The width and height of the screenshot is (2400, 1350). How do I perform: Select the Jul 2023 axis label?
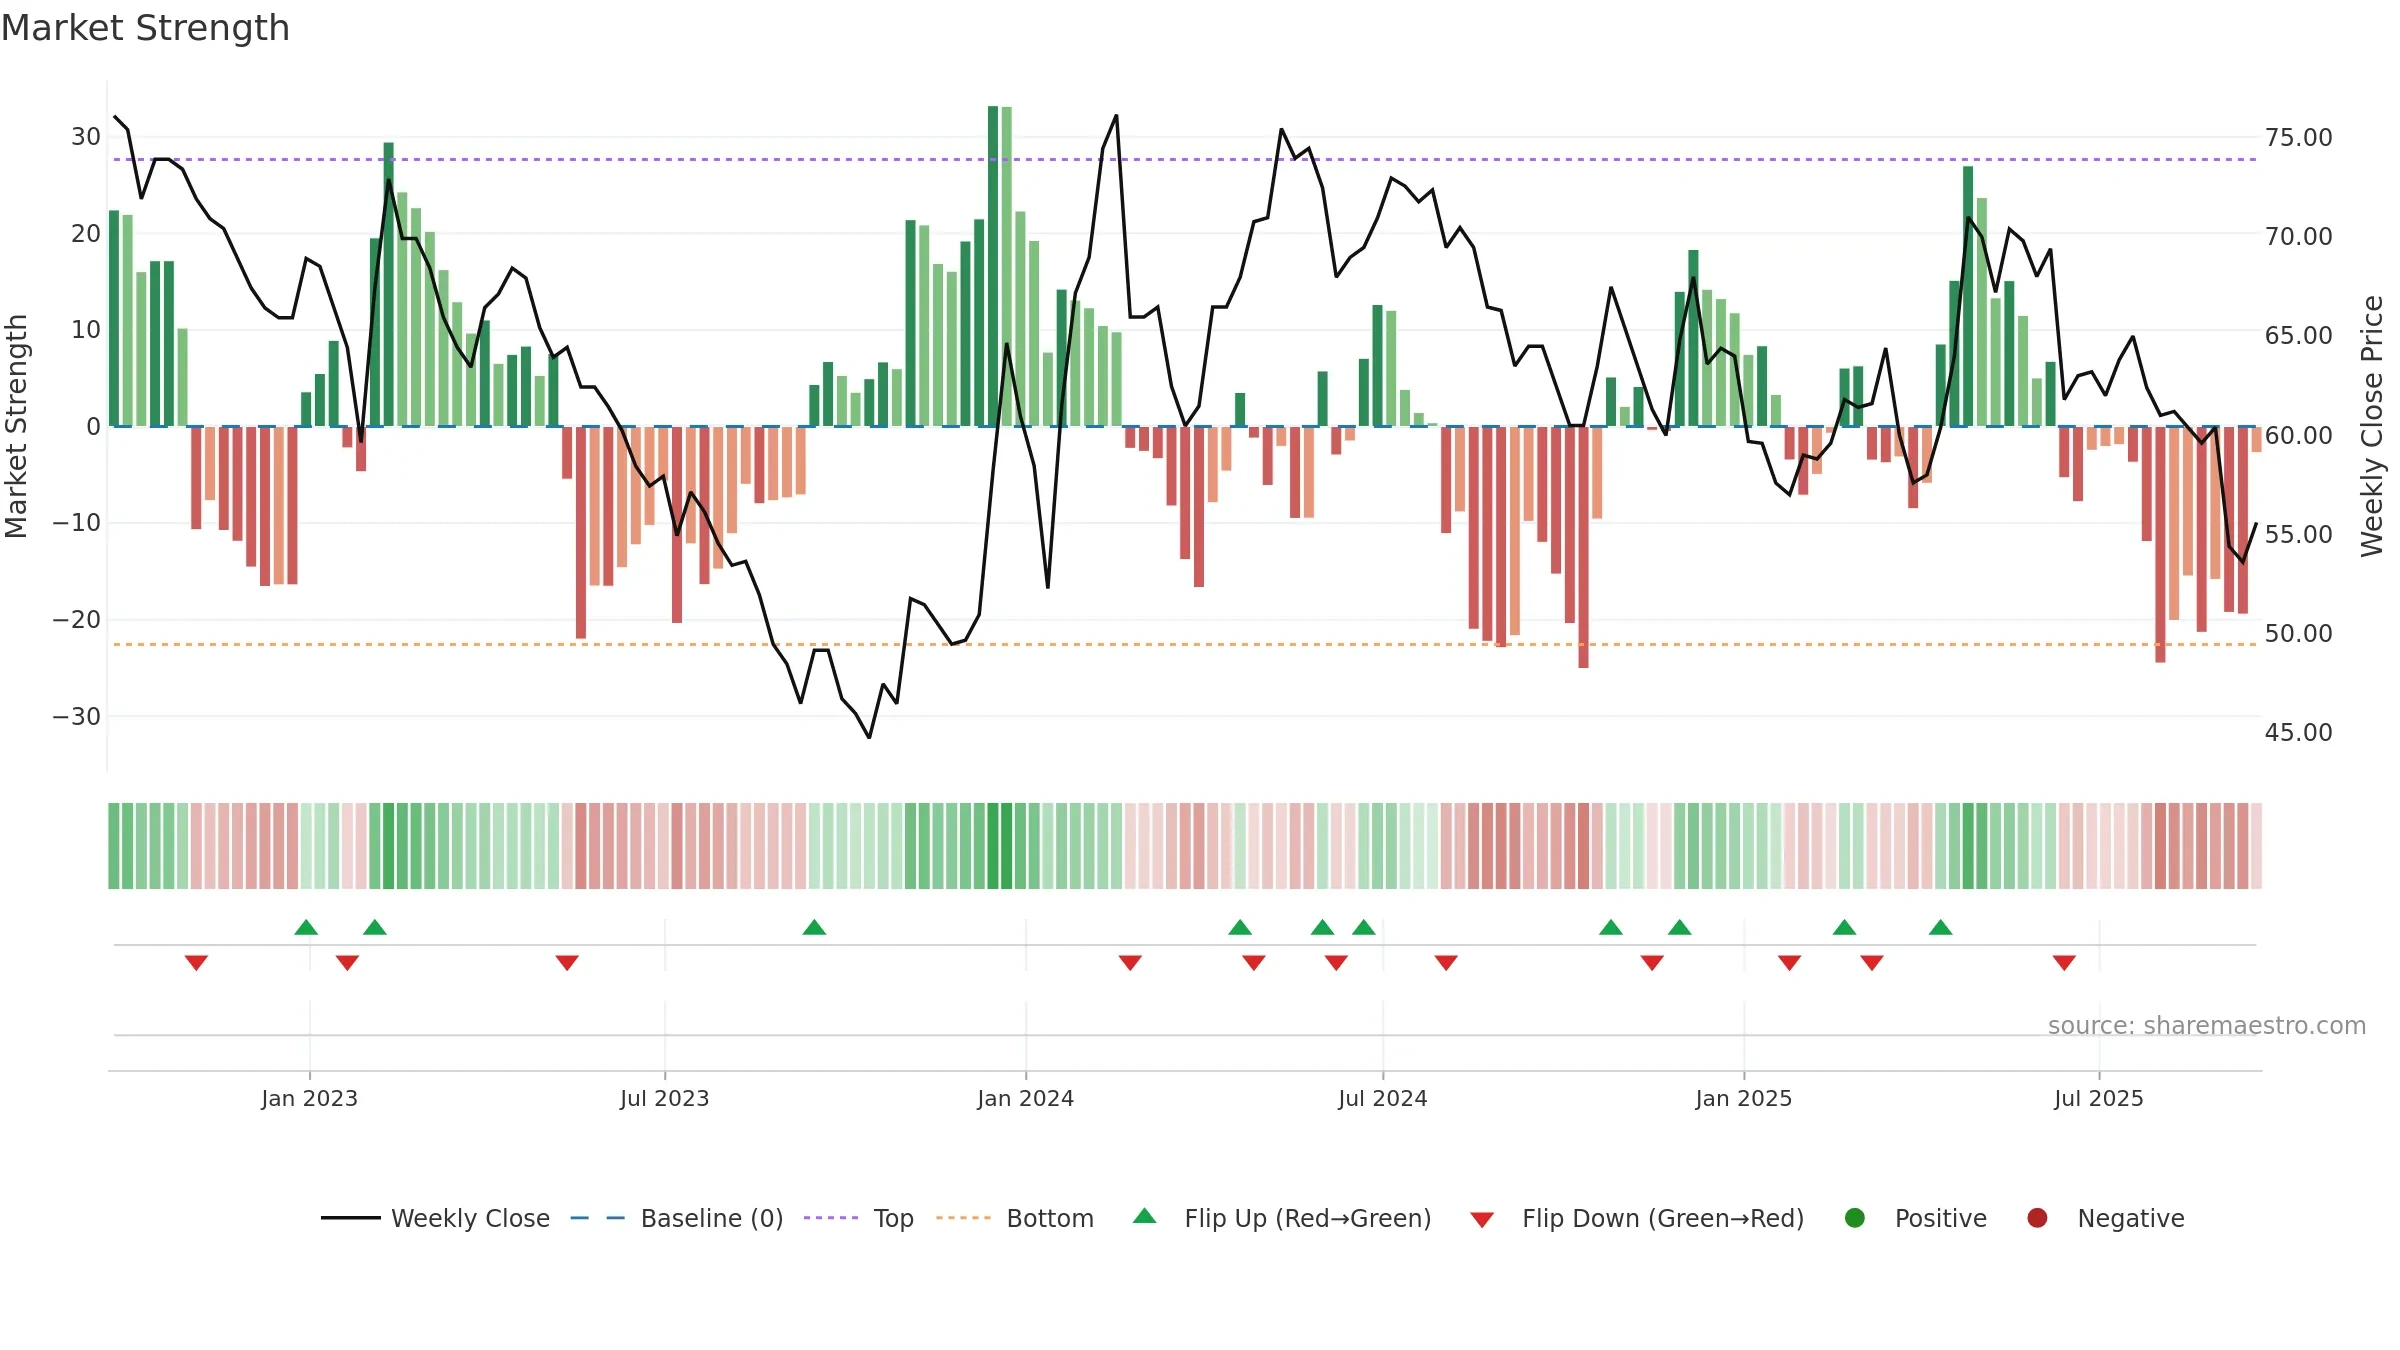pos(664,1098)
